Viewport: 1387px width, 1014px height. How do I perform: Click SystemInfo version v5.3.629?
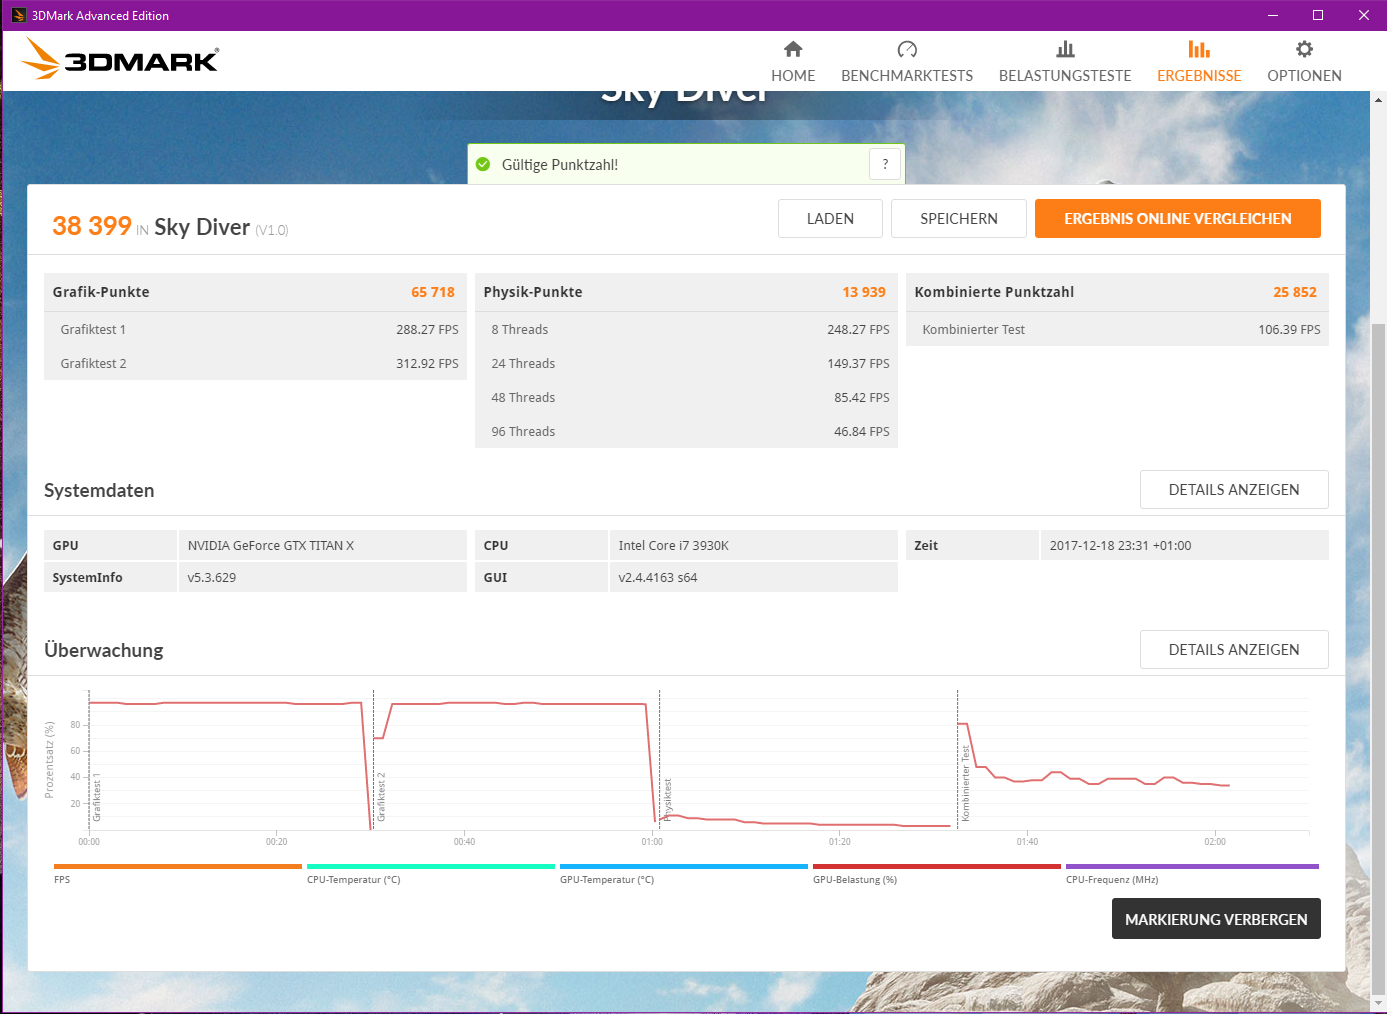(212, 577)
